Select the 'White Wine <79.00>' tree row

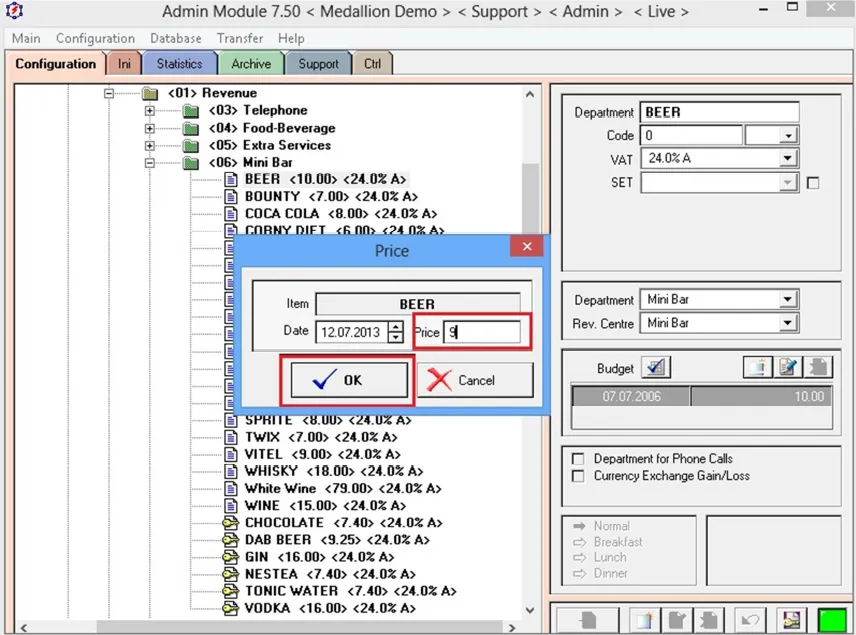pyautogui.click(x=342, y=489)
